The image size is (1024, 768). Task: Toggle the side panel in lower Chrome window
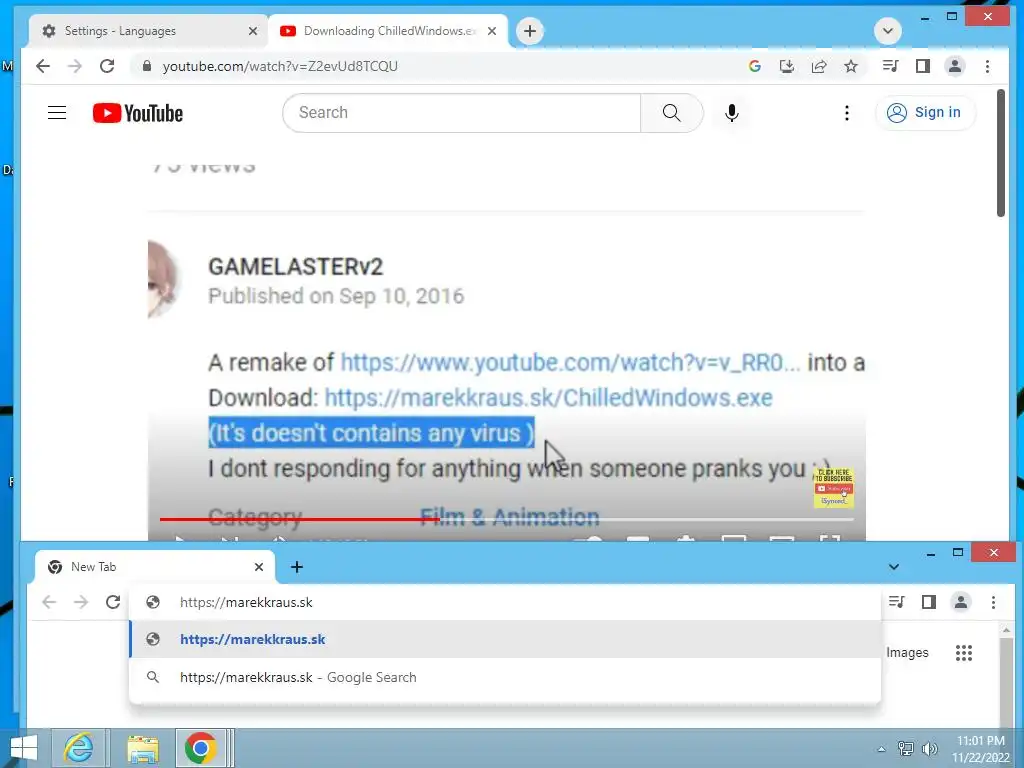pyautogui.click(x=929, y=602)
